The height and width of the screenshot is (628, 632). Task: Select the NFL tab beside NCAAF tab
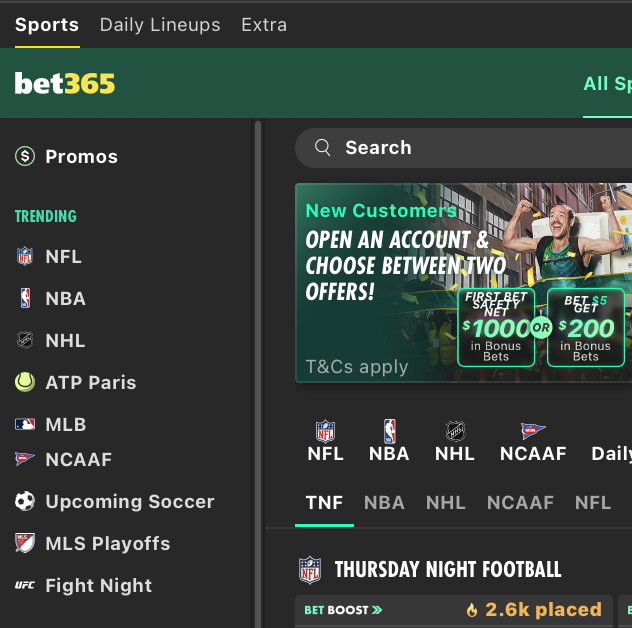593,503
